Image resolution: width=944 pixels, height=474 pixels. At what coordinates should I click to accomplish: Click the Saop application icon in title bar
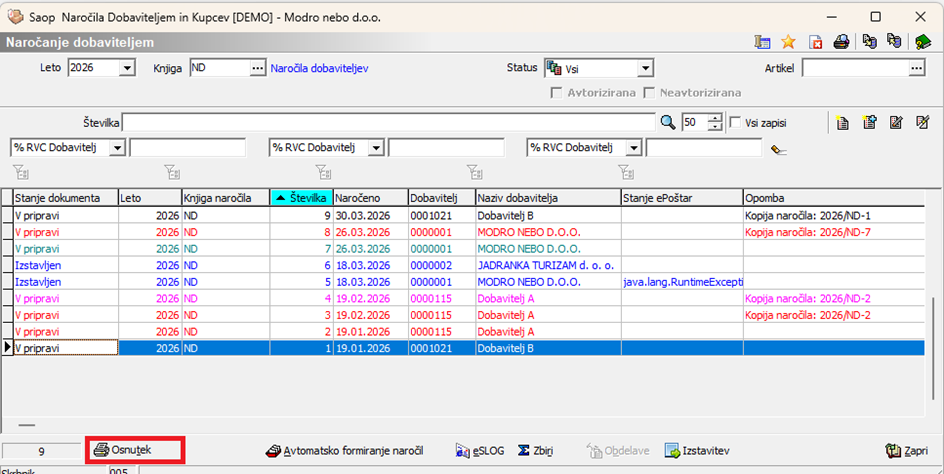tap(15, 17)
